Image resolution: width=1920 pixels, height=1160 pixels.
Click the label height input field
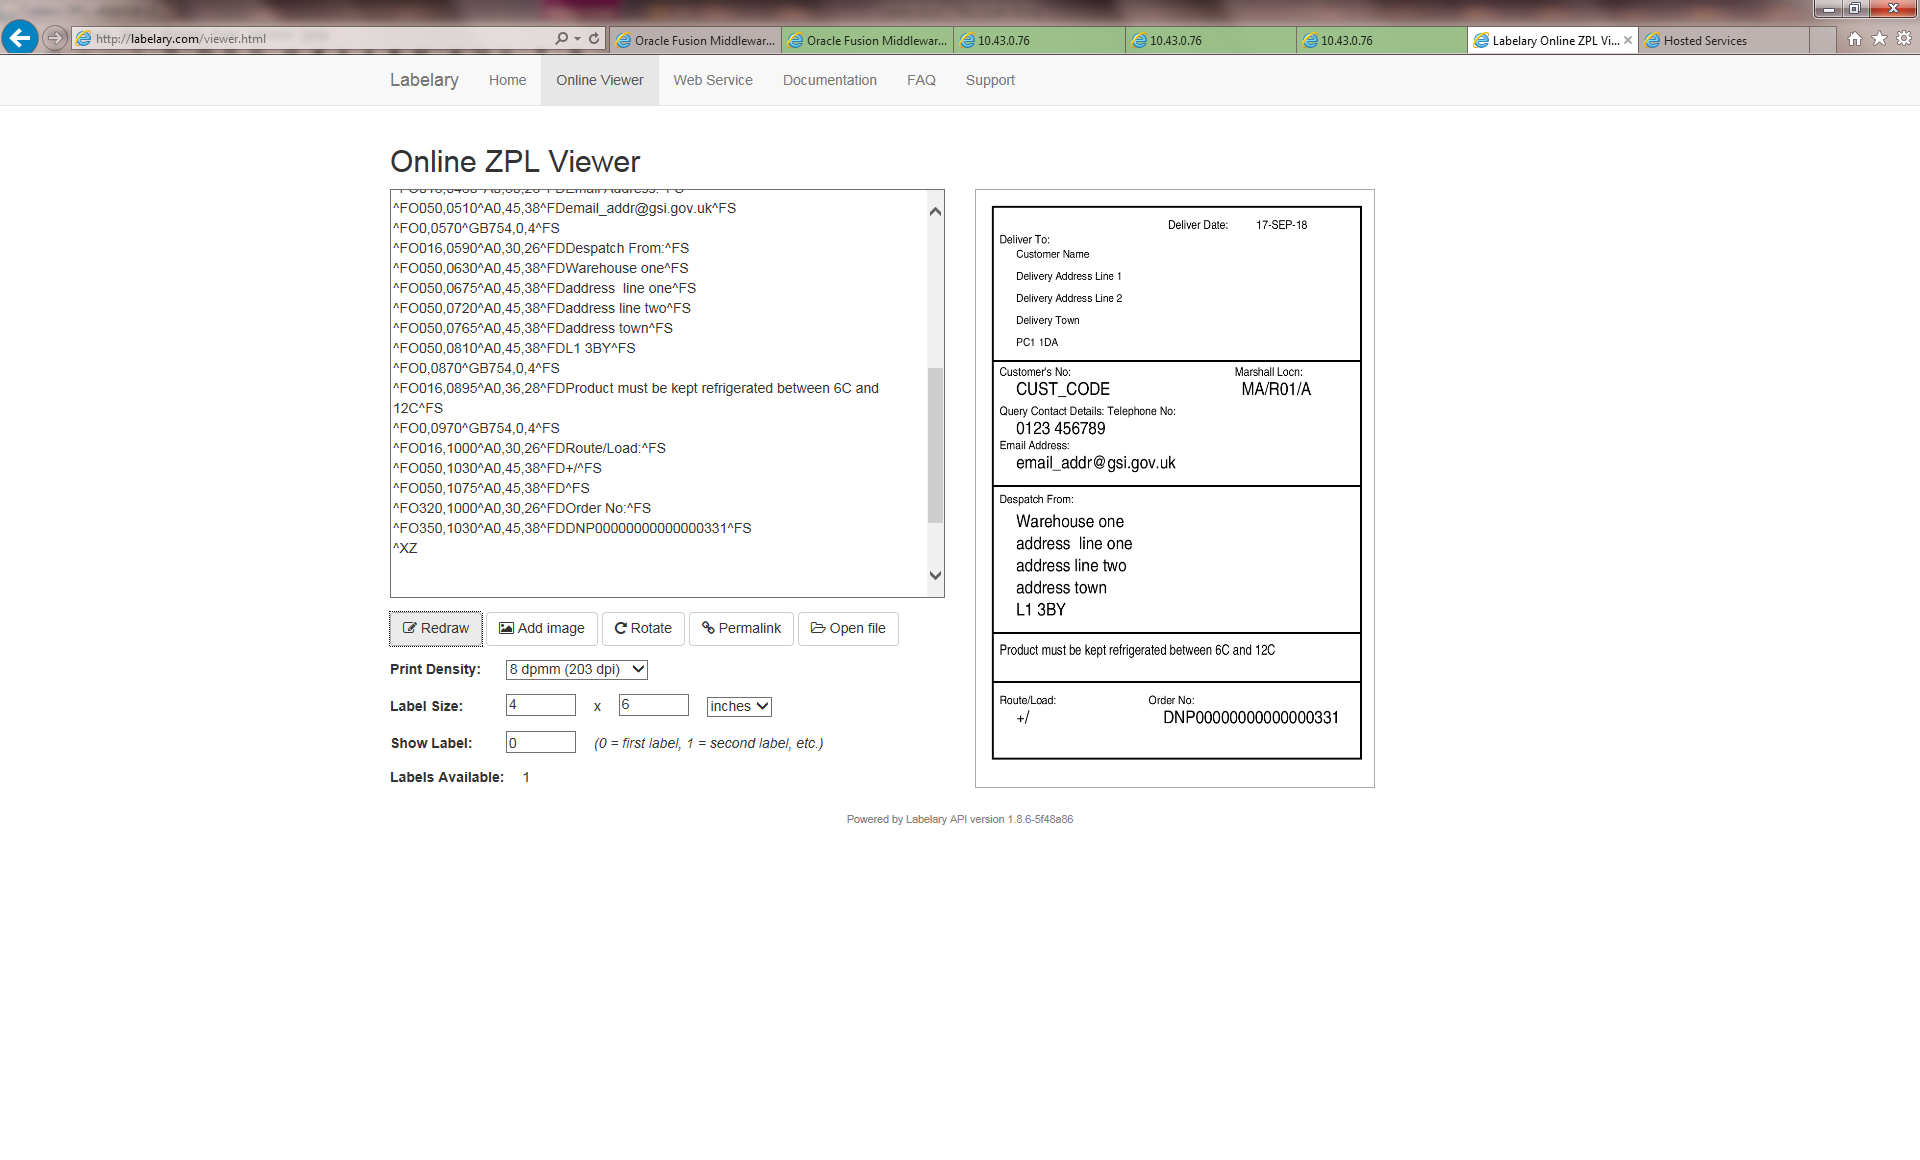click(654, 705)
